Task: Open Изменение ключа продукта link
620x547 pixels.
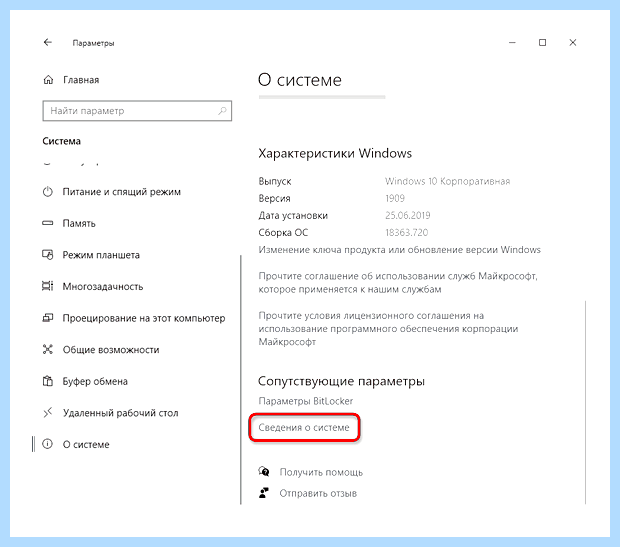Action: tap(399, 250)
